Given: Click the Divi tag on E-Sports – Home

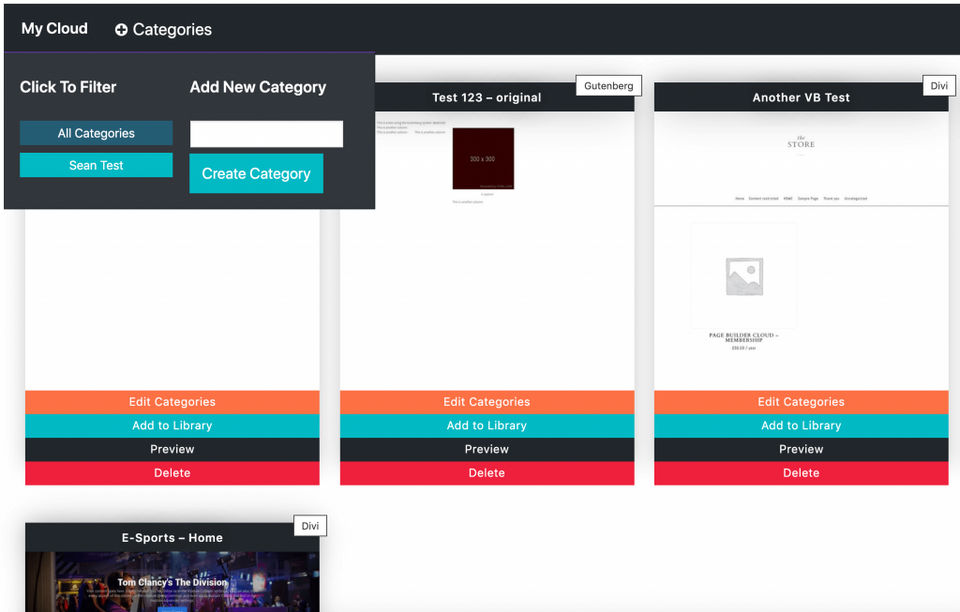Looking at the screenshot, I should [x=310, y=526].
